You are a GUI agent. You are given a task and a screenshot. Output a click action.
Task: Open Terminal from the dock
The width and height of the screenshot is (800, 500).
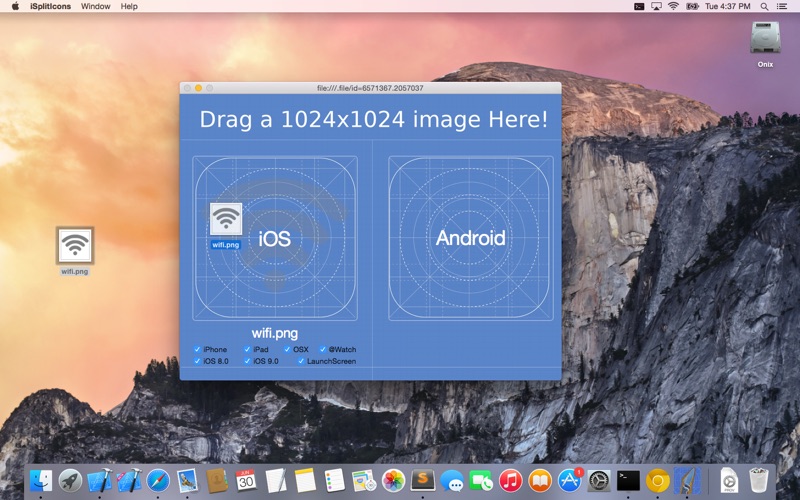tap(628, 481)
